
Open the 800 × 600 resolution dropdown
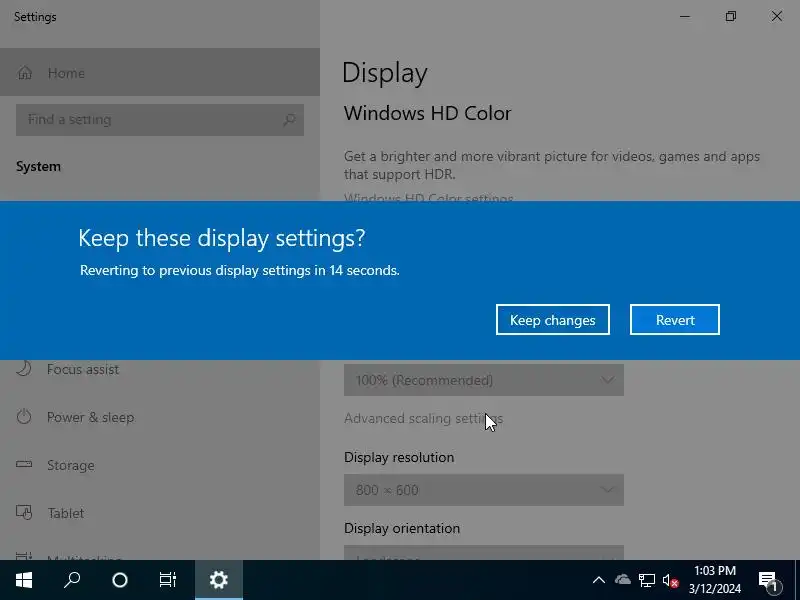[x=484, y=490]
